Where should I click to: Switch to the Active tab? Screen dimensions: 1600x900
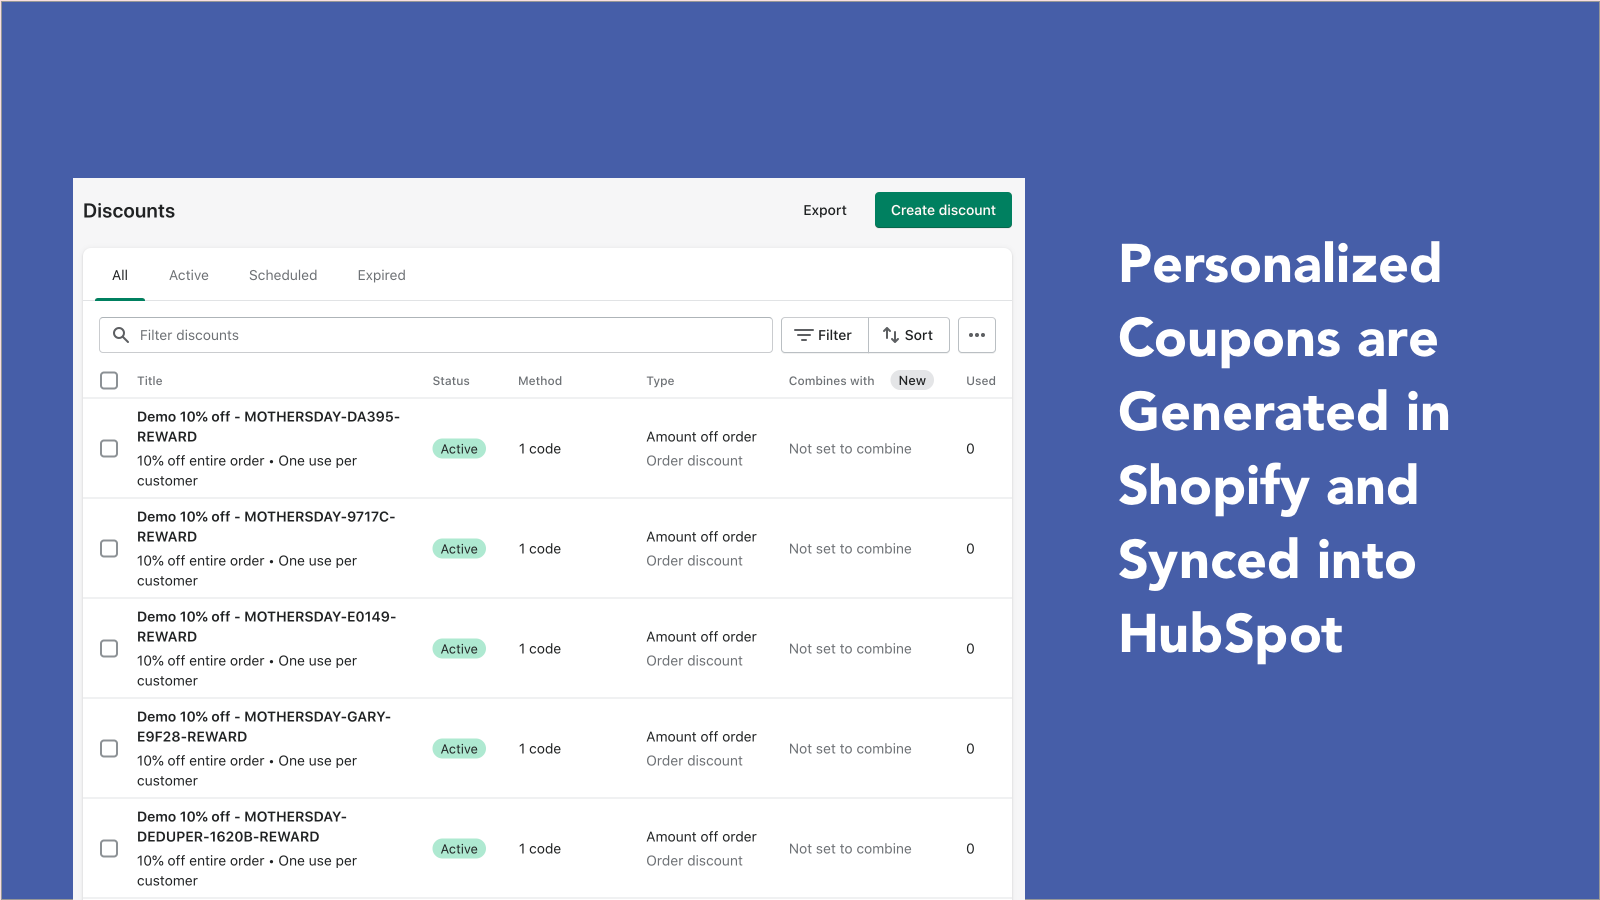(189, 275)
